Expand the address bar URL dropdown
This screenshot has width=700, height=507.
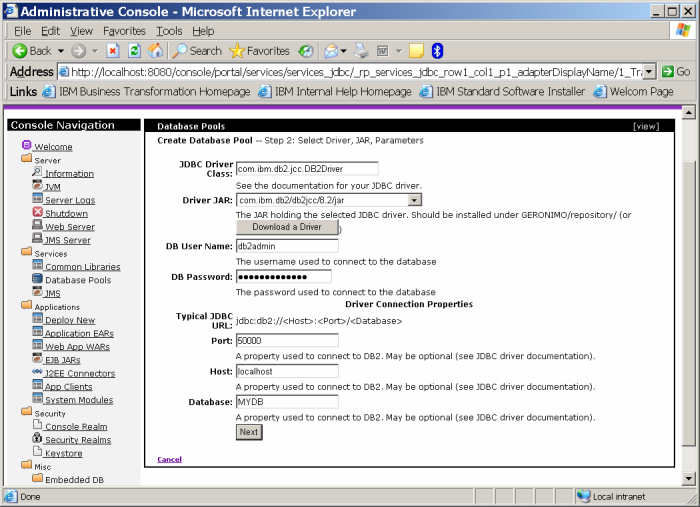(649, 72)
